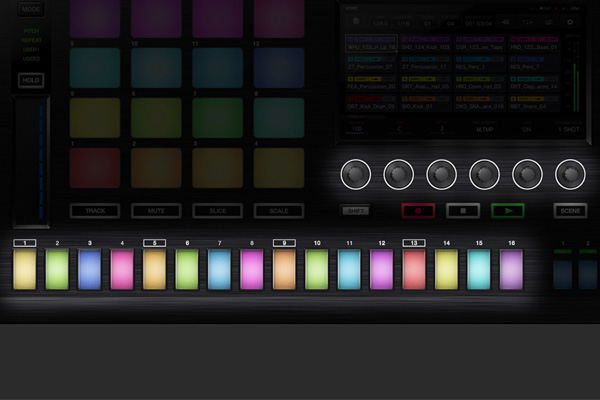
Task: Toggle aqua step key 15
Action: (479, 269)
